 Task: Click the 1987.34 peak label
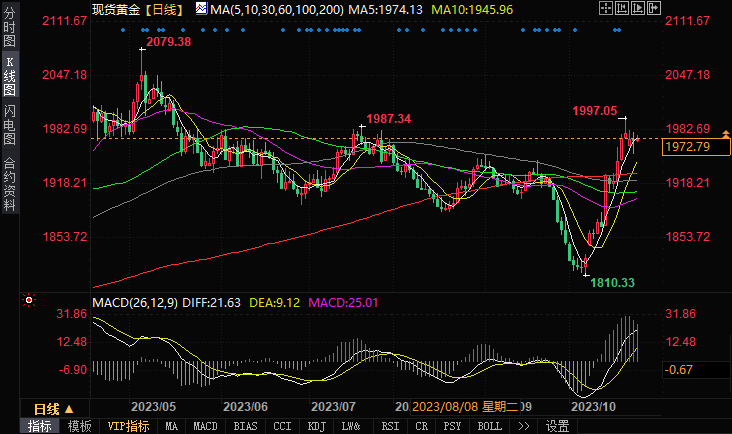[388, 119]
